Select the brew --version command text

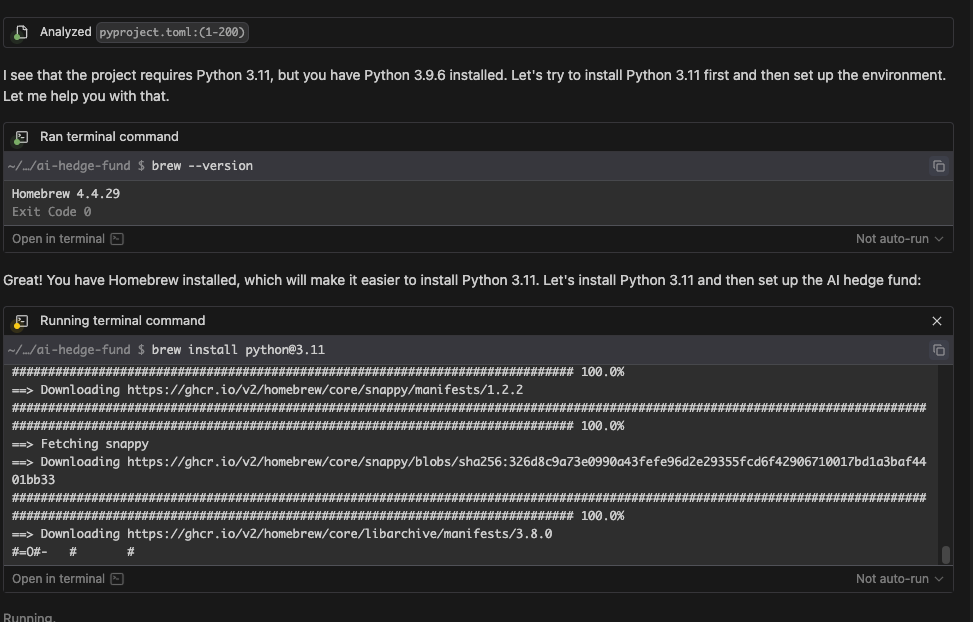202,166
